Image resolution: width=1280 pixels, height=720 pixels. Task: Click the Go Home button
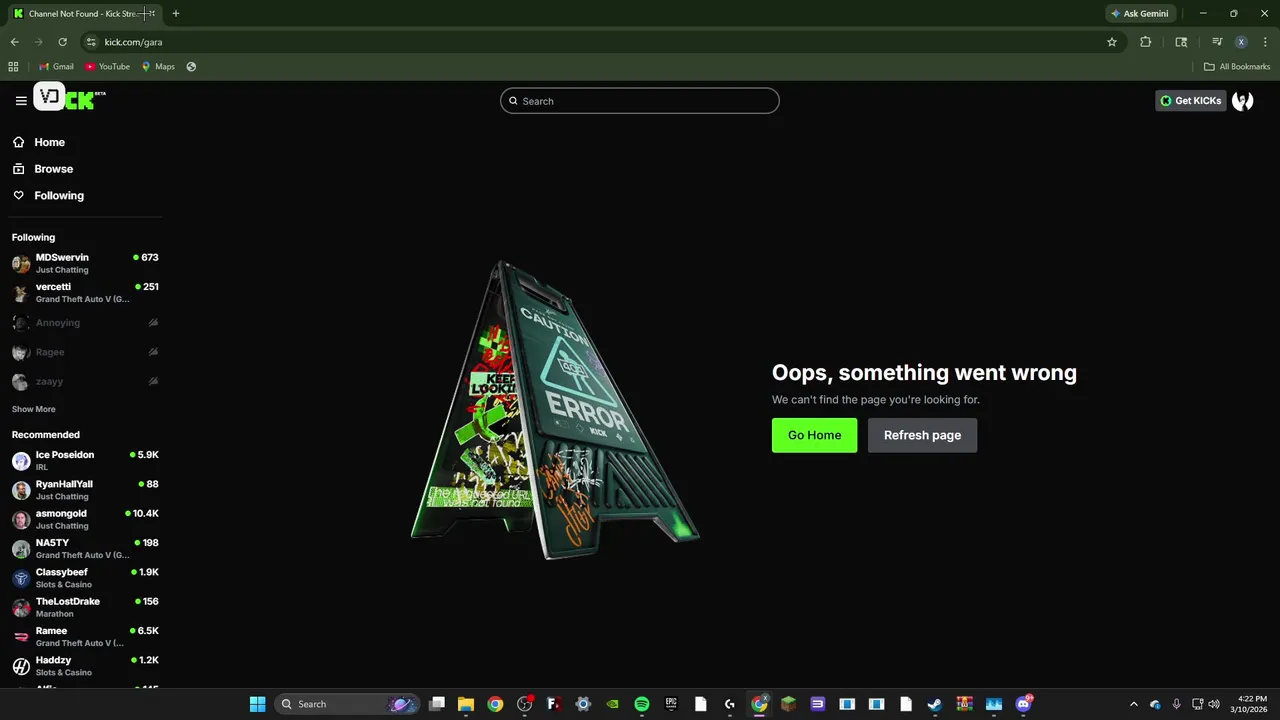[x=814, y=435]
